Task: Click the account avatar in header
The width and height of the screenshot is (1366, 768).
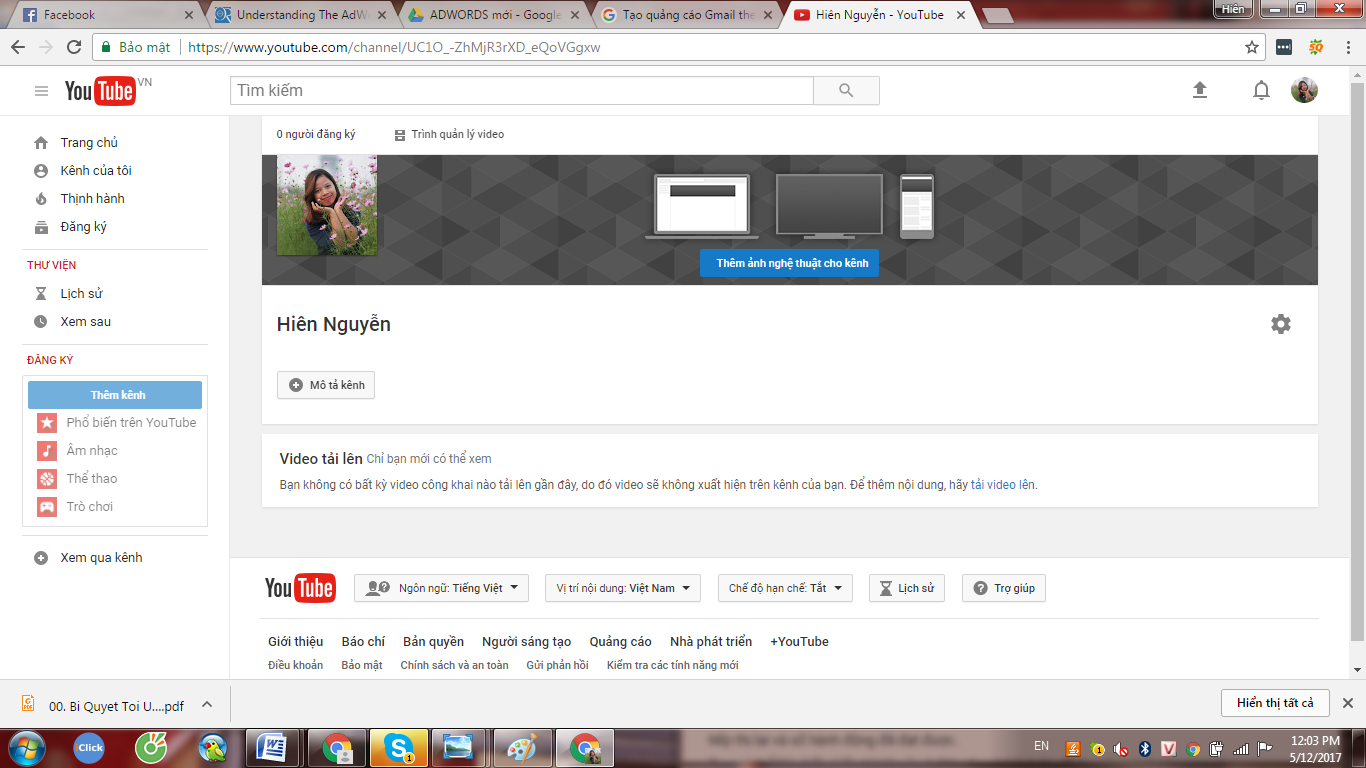Action: click(x=1304, y=90)
